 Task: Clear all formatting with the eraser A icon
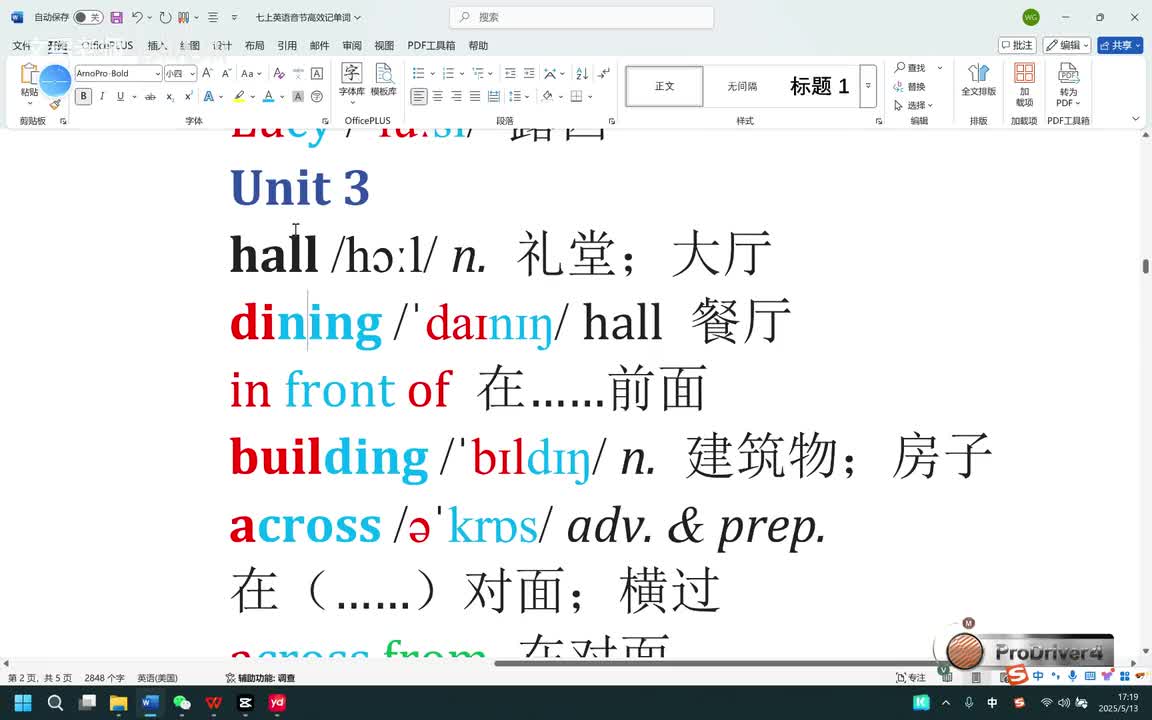[278, 73]
